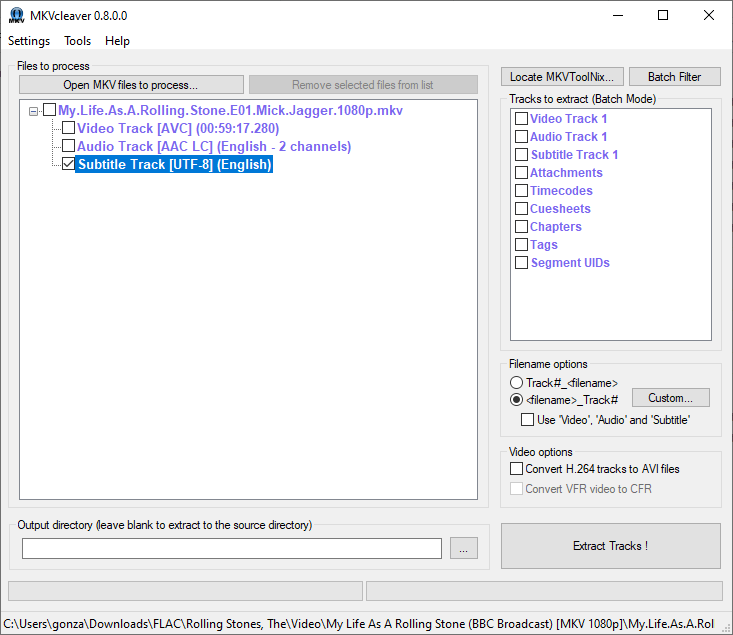The width and height of the screenshot is (733, 635).
Task: Close the MKVcleaver window
Action: 709,15
